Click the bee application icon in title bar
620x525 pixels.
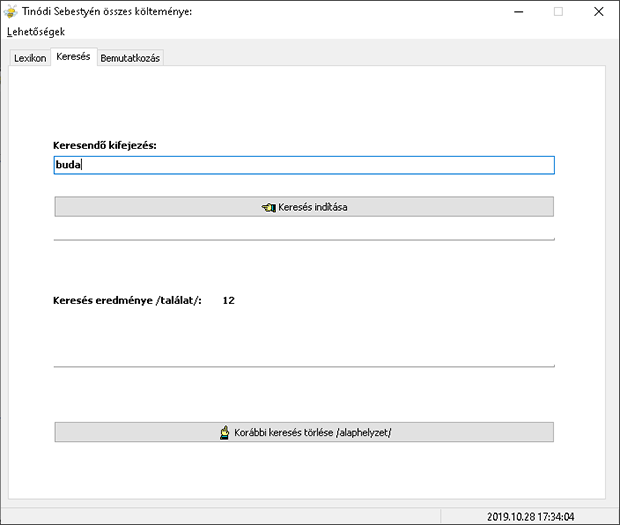tap(11, 11)
